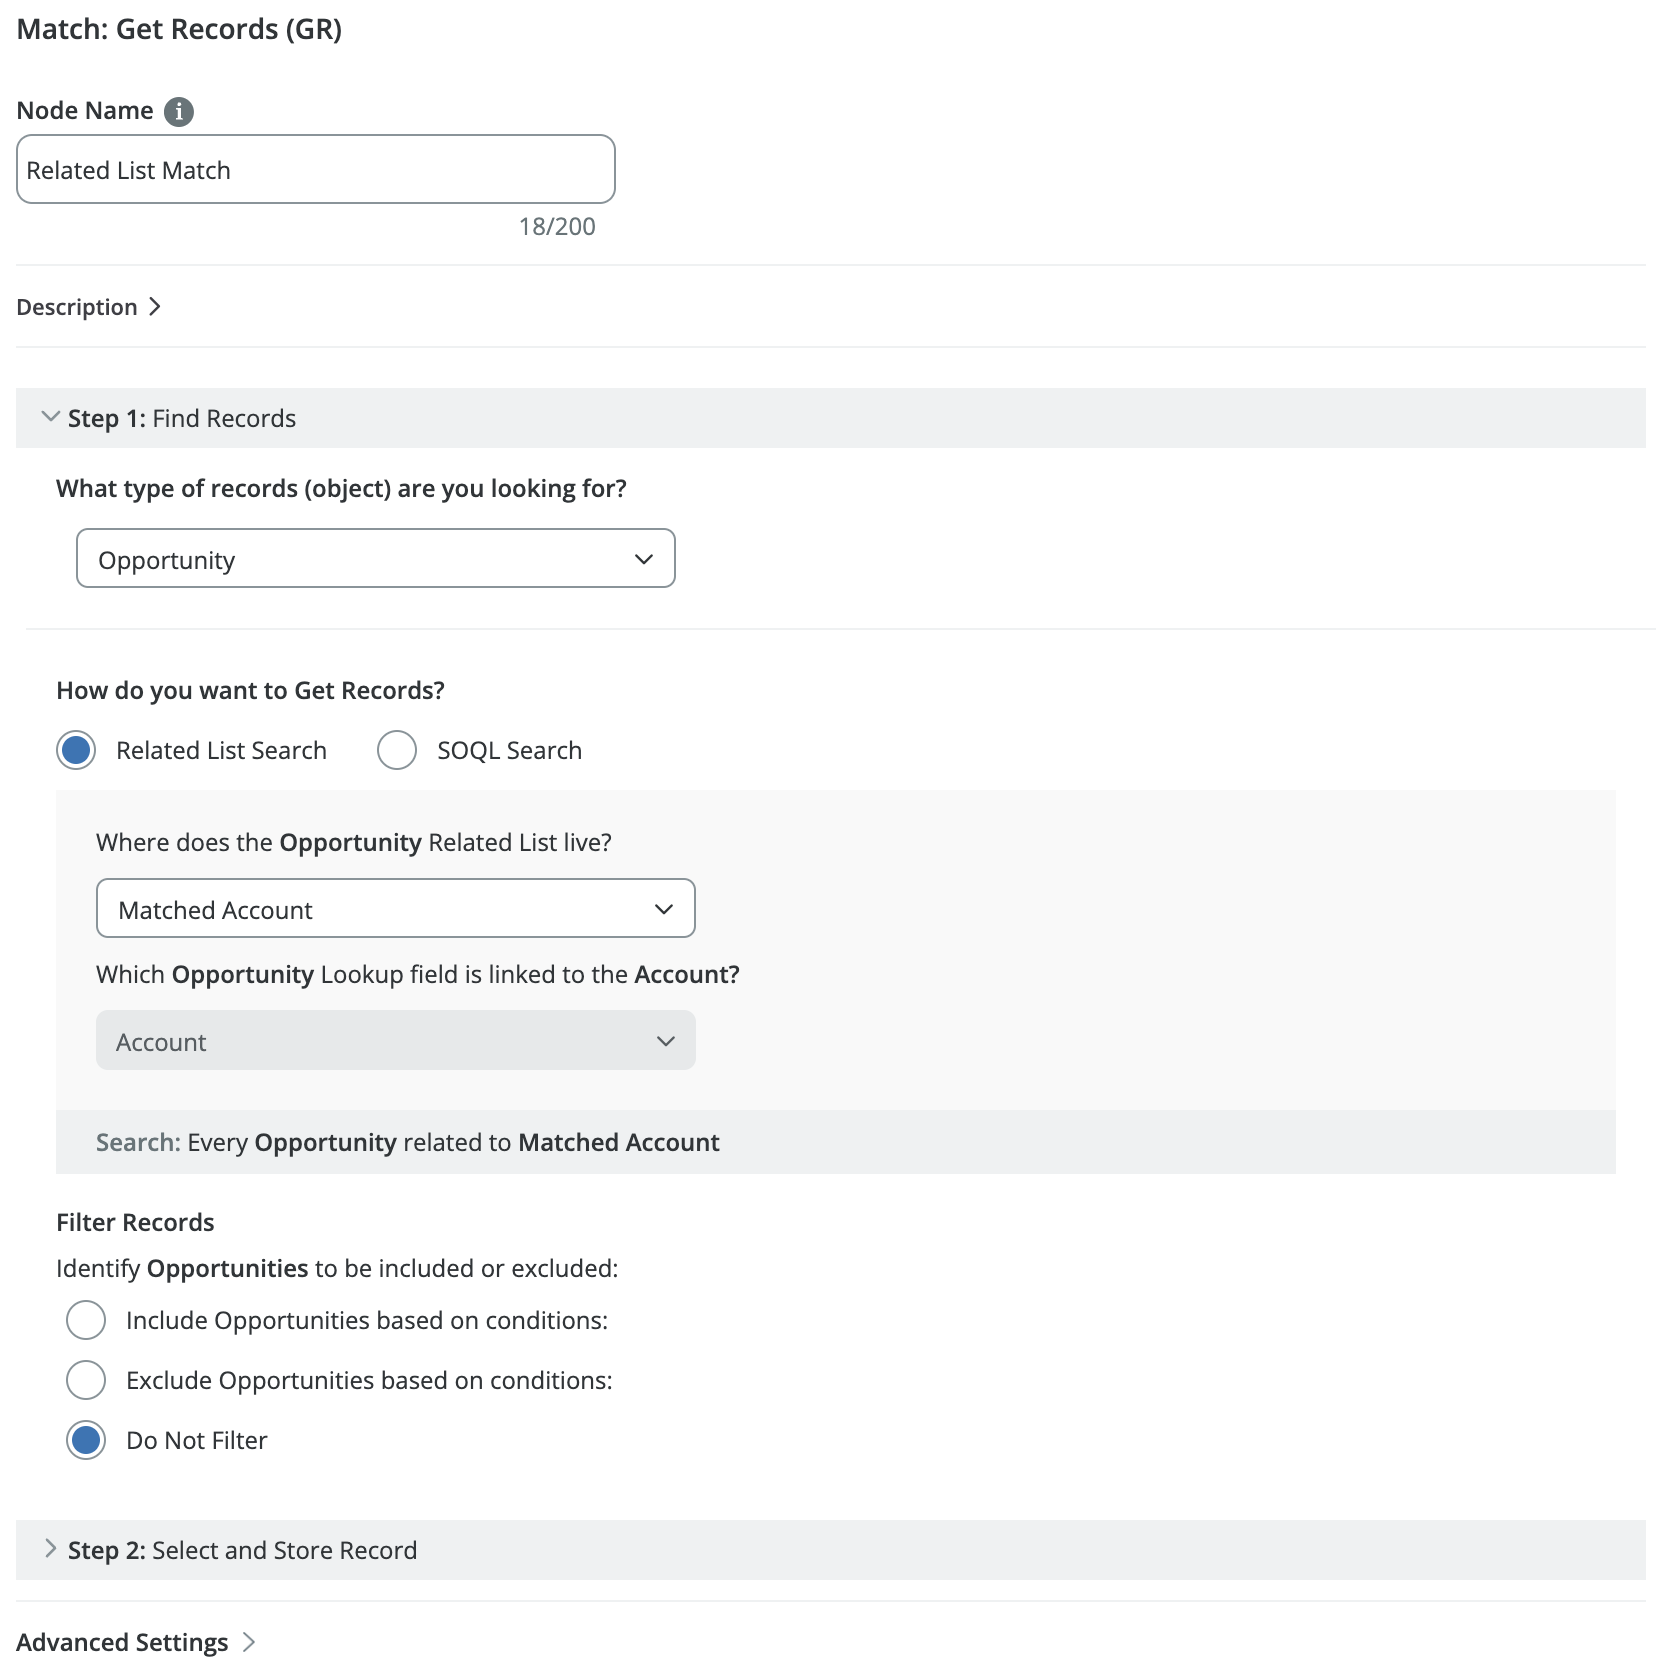Choose Include Opportunities based on conditions
Viewport: 1670px width, 1678px height.
pos(86,1320)
